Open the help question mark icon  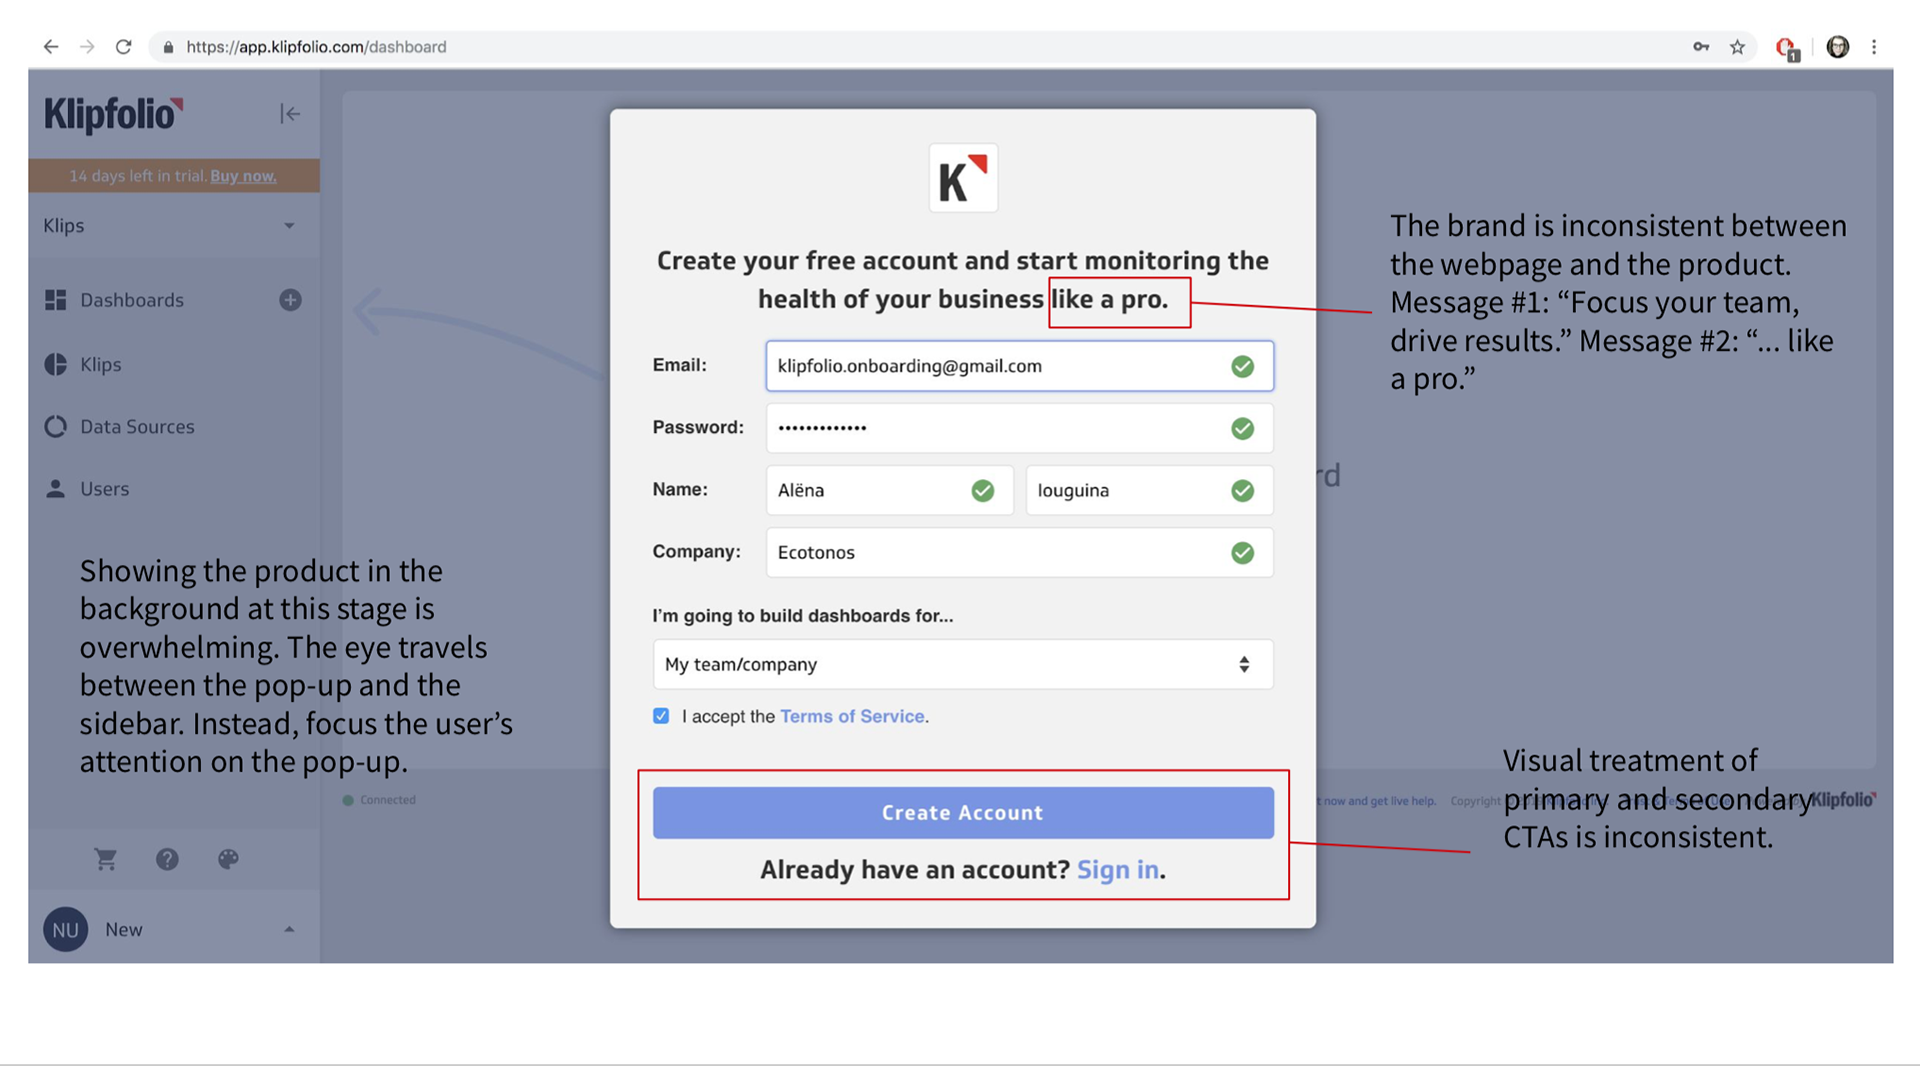click(x=167, y=859)
